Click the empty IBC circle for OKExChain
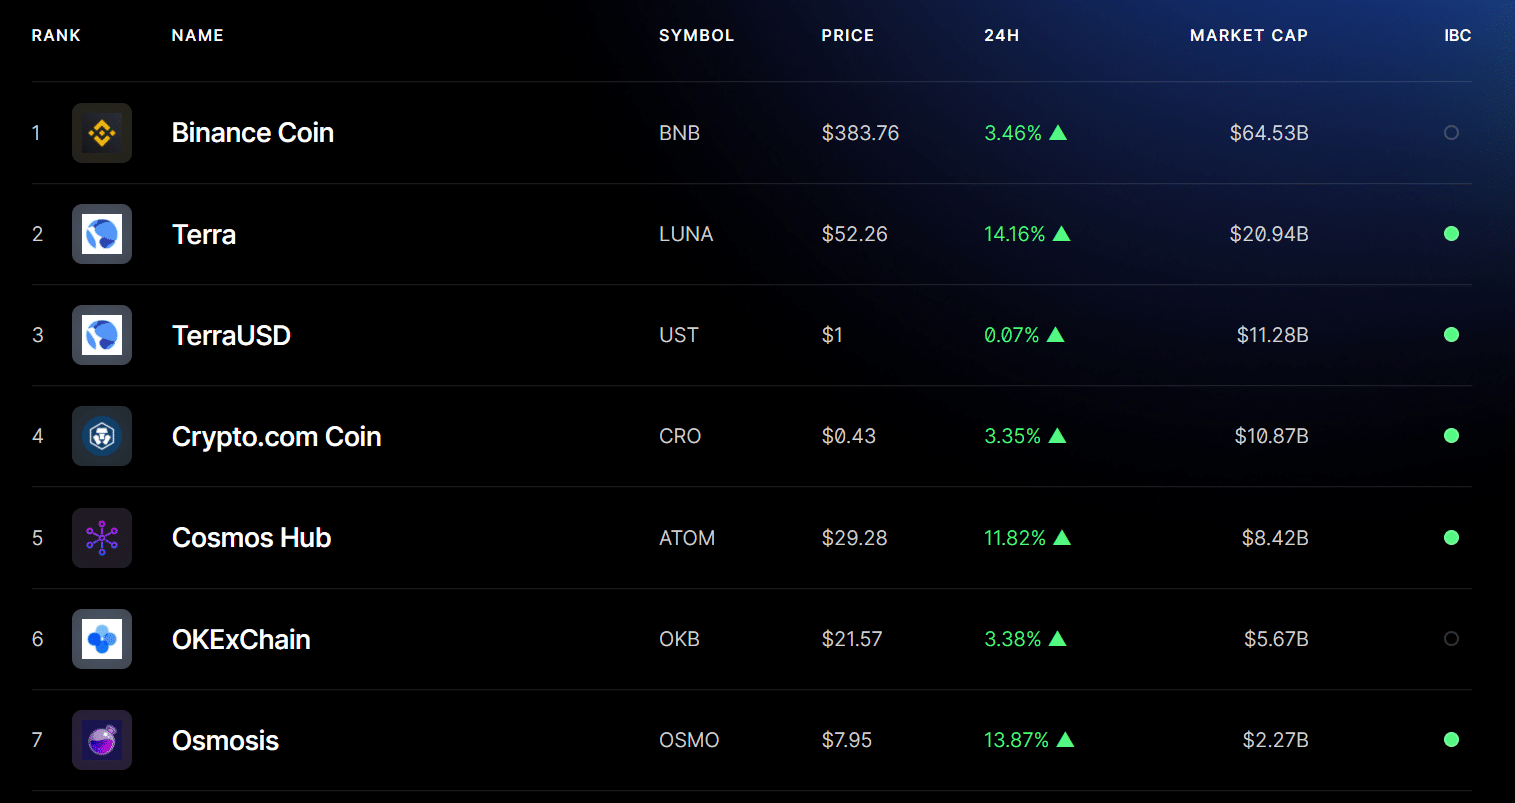Image resolution: width=1515 pixels, height=803 pixels. (x=1451, y=639)
